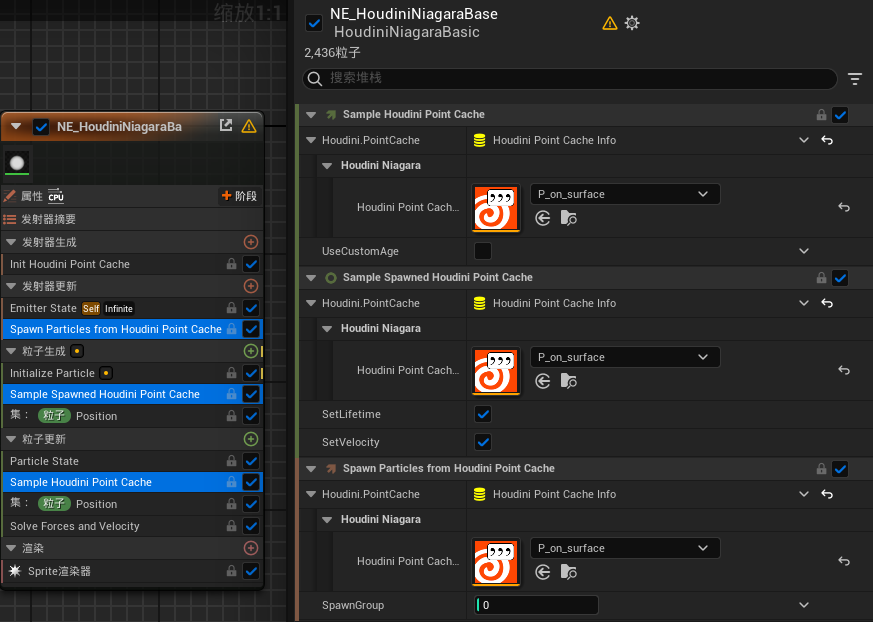Toggle the NE_HoudiniNiagaraBase header checkbox in the stack
The height and width of the screenshot is (622, 873).
(314, 23)
